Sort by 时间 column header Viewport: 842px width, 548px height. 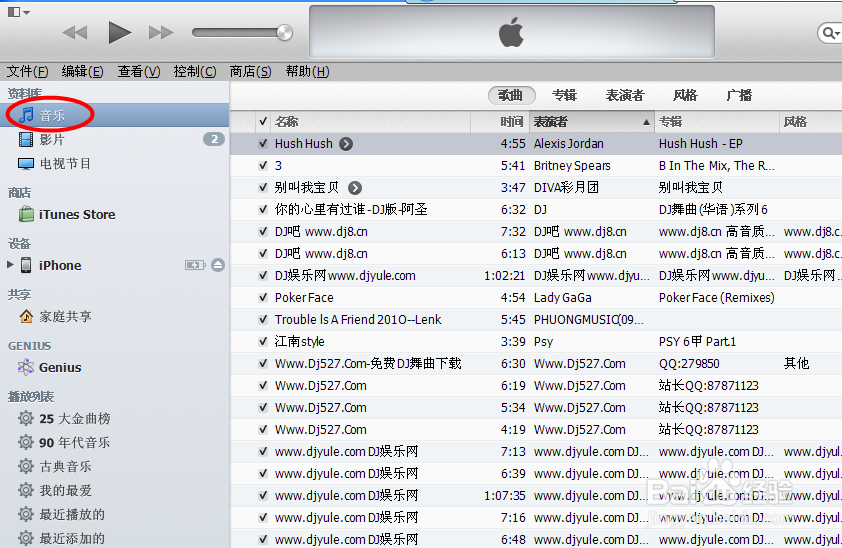tap(499, 122)
